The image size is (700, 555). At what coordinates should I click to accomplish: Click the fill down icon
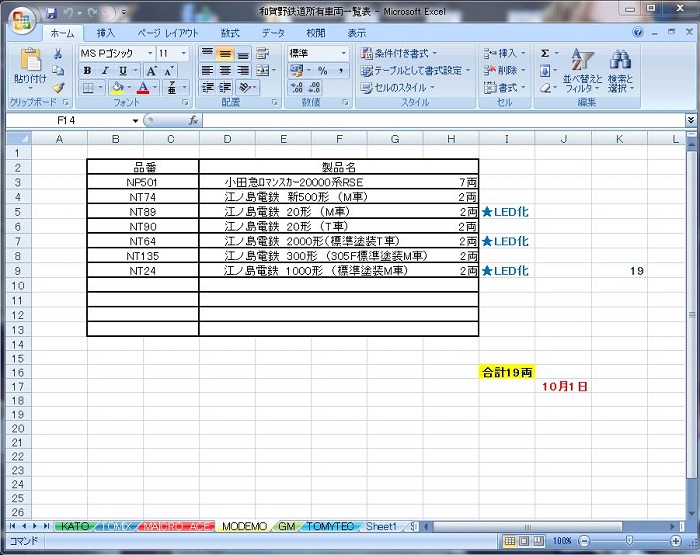coord(545,71)
